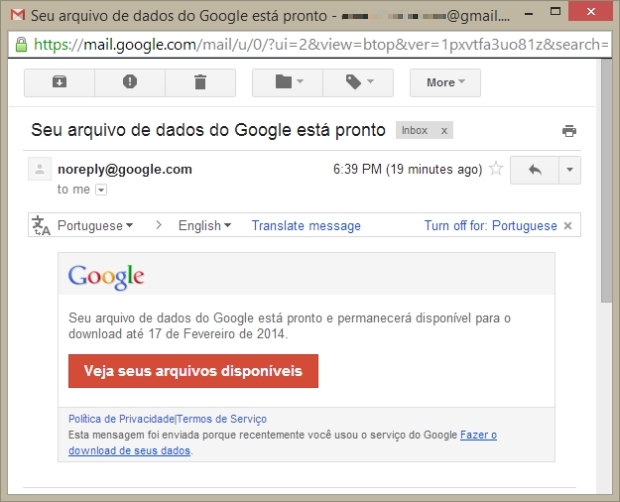Dismiss the translation bar

coord(568,226)
